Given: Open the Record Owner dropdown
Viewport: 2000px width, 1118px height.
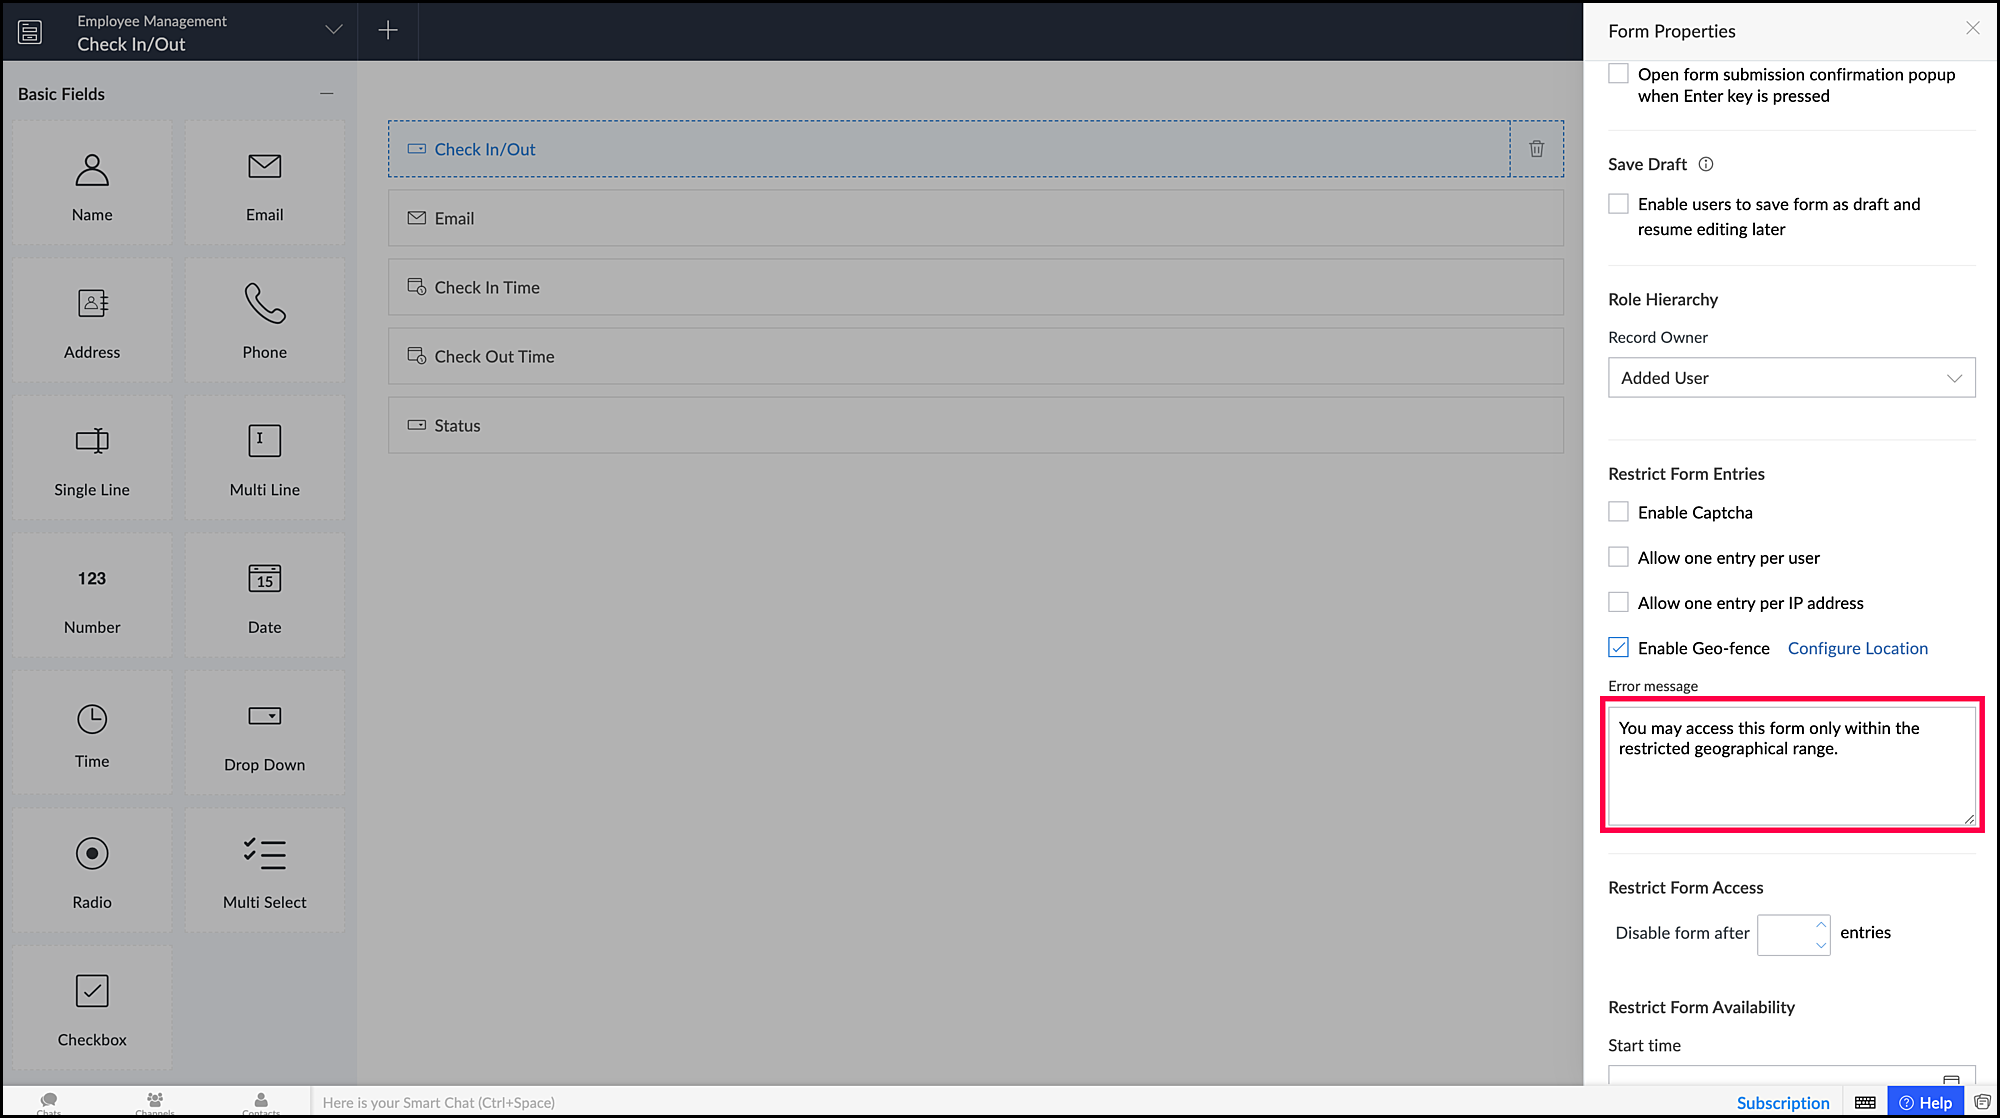Looking at the screenshot, I should (1791, 378).
